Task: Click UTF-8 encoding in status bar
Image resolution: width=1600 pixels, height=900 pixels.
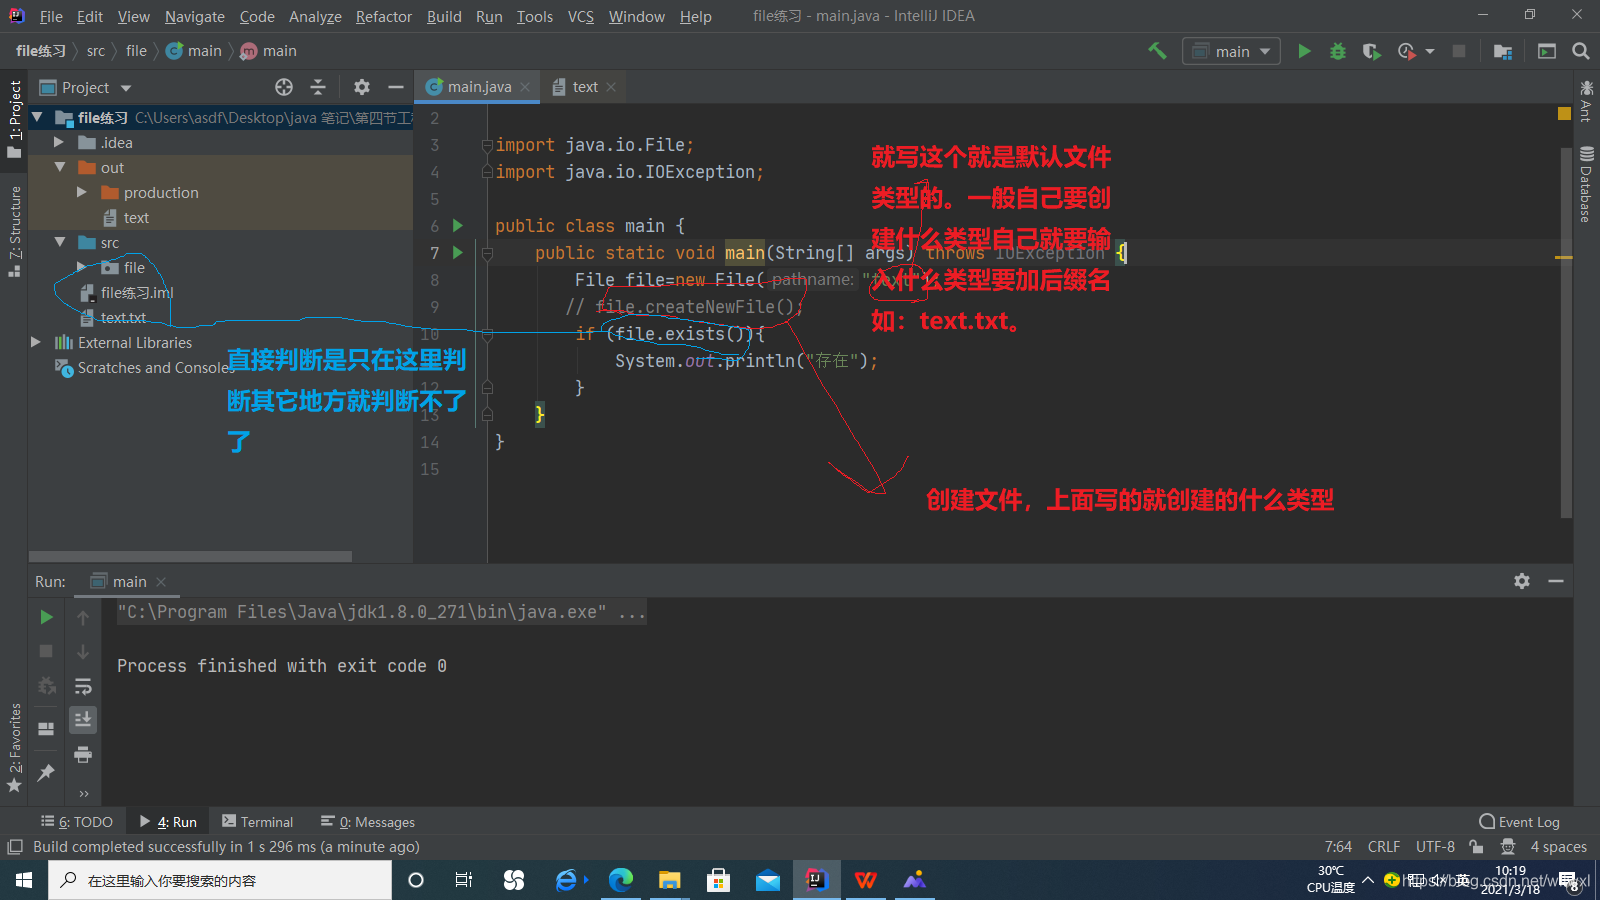Action: 1435,846
